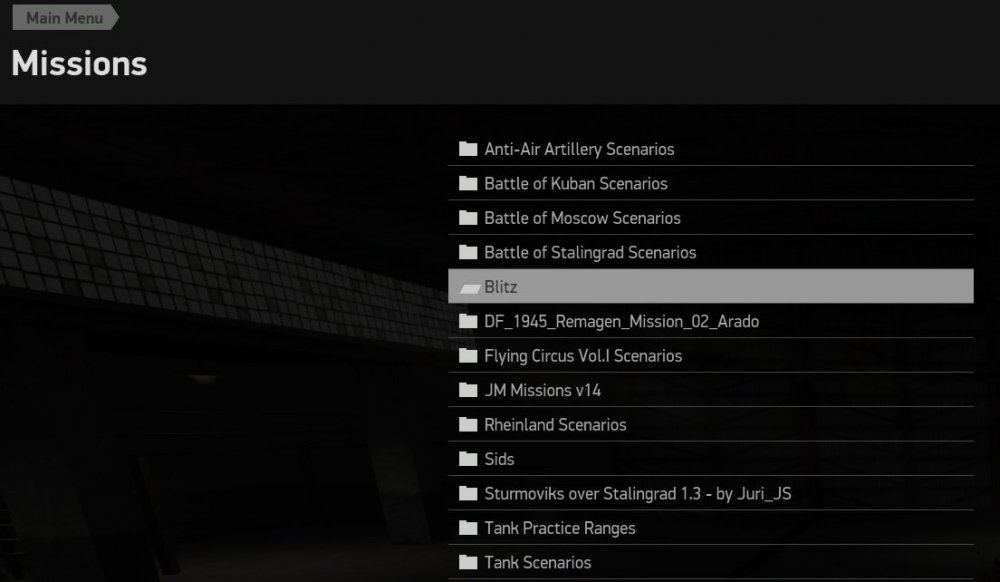This screenshot has width=1000, height=582.
Task: Open Battle of Stalingrad Scenarios folder
Action: tap(710, 252)
